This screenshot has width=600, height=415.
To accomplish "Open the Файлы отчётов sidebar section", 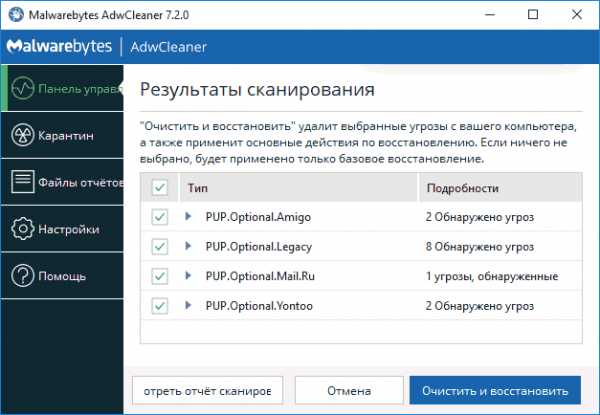I will (x=62, y=182).
